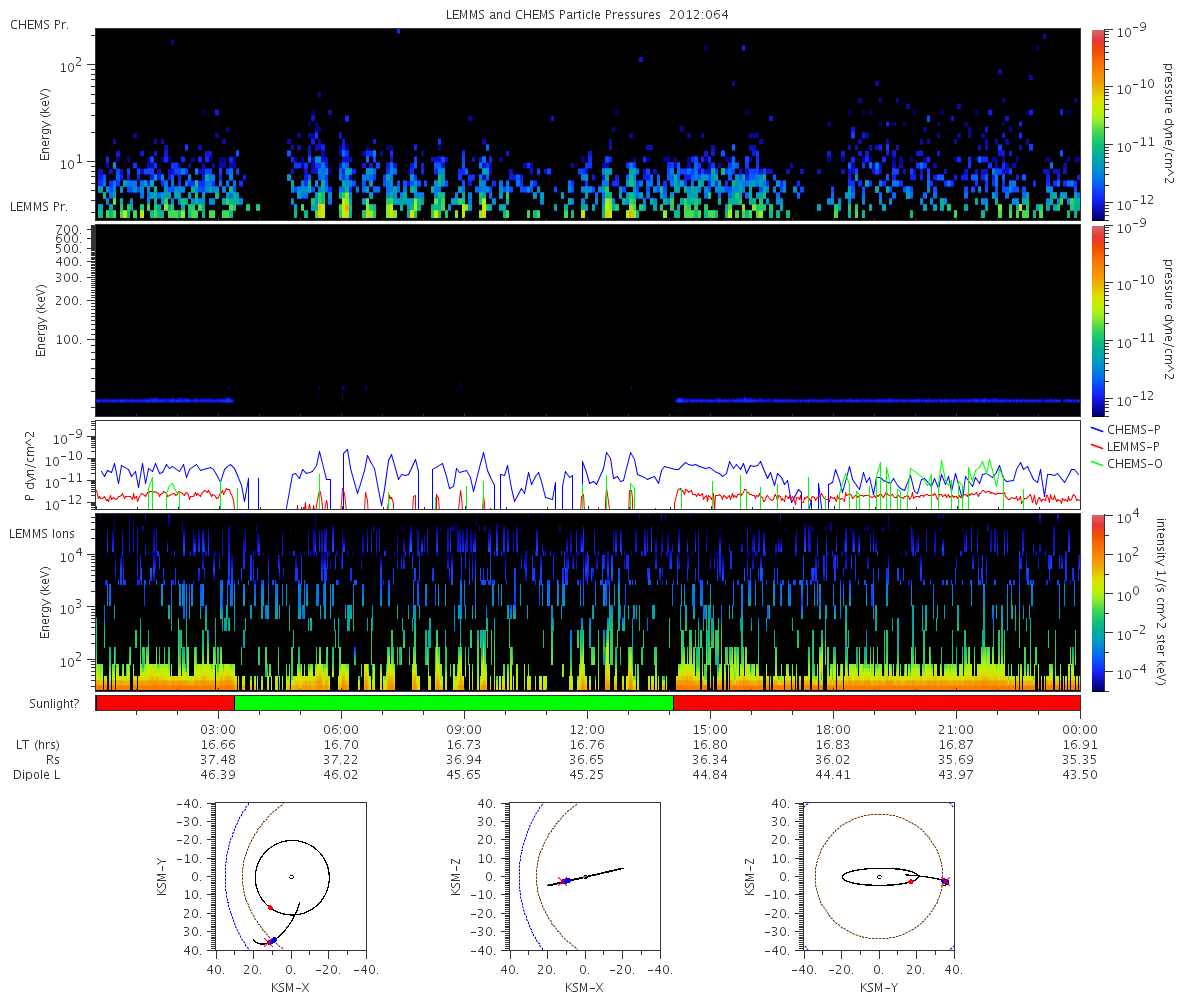The width and height of the screenshot is (1200, 1000).
Task: Click the 12:00 time axis label
Action: pyautogui.click(x=587, y=730)
